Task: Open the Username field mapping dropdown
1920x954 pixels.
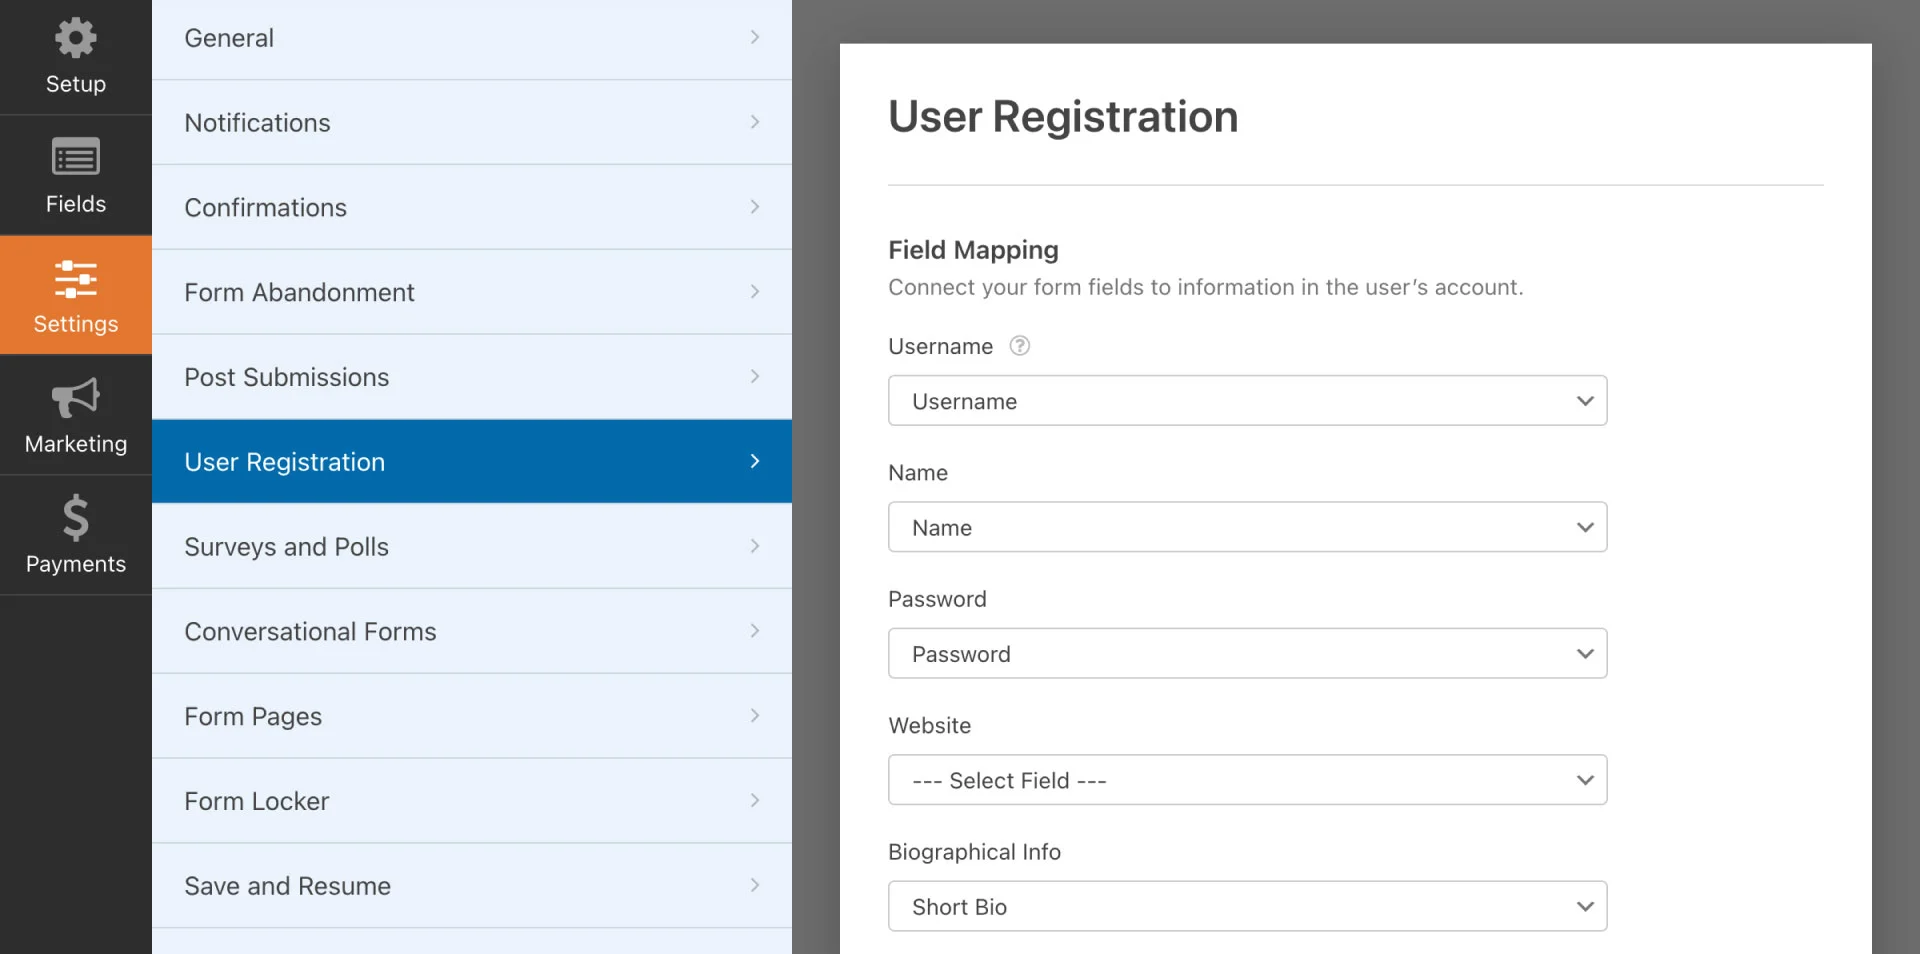Action: 1247,401
